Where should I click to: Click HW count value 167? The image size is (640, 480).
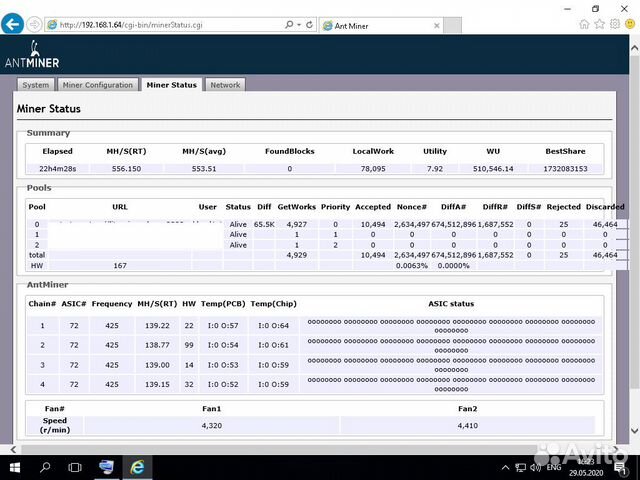[120, 266]
